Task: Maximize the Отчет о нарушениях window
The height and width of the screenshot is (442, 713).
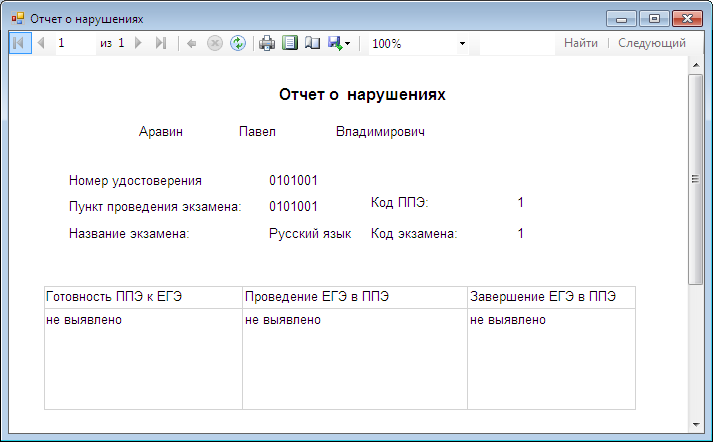Action: (654, 19)
